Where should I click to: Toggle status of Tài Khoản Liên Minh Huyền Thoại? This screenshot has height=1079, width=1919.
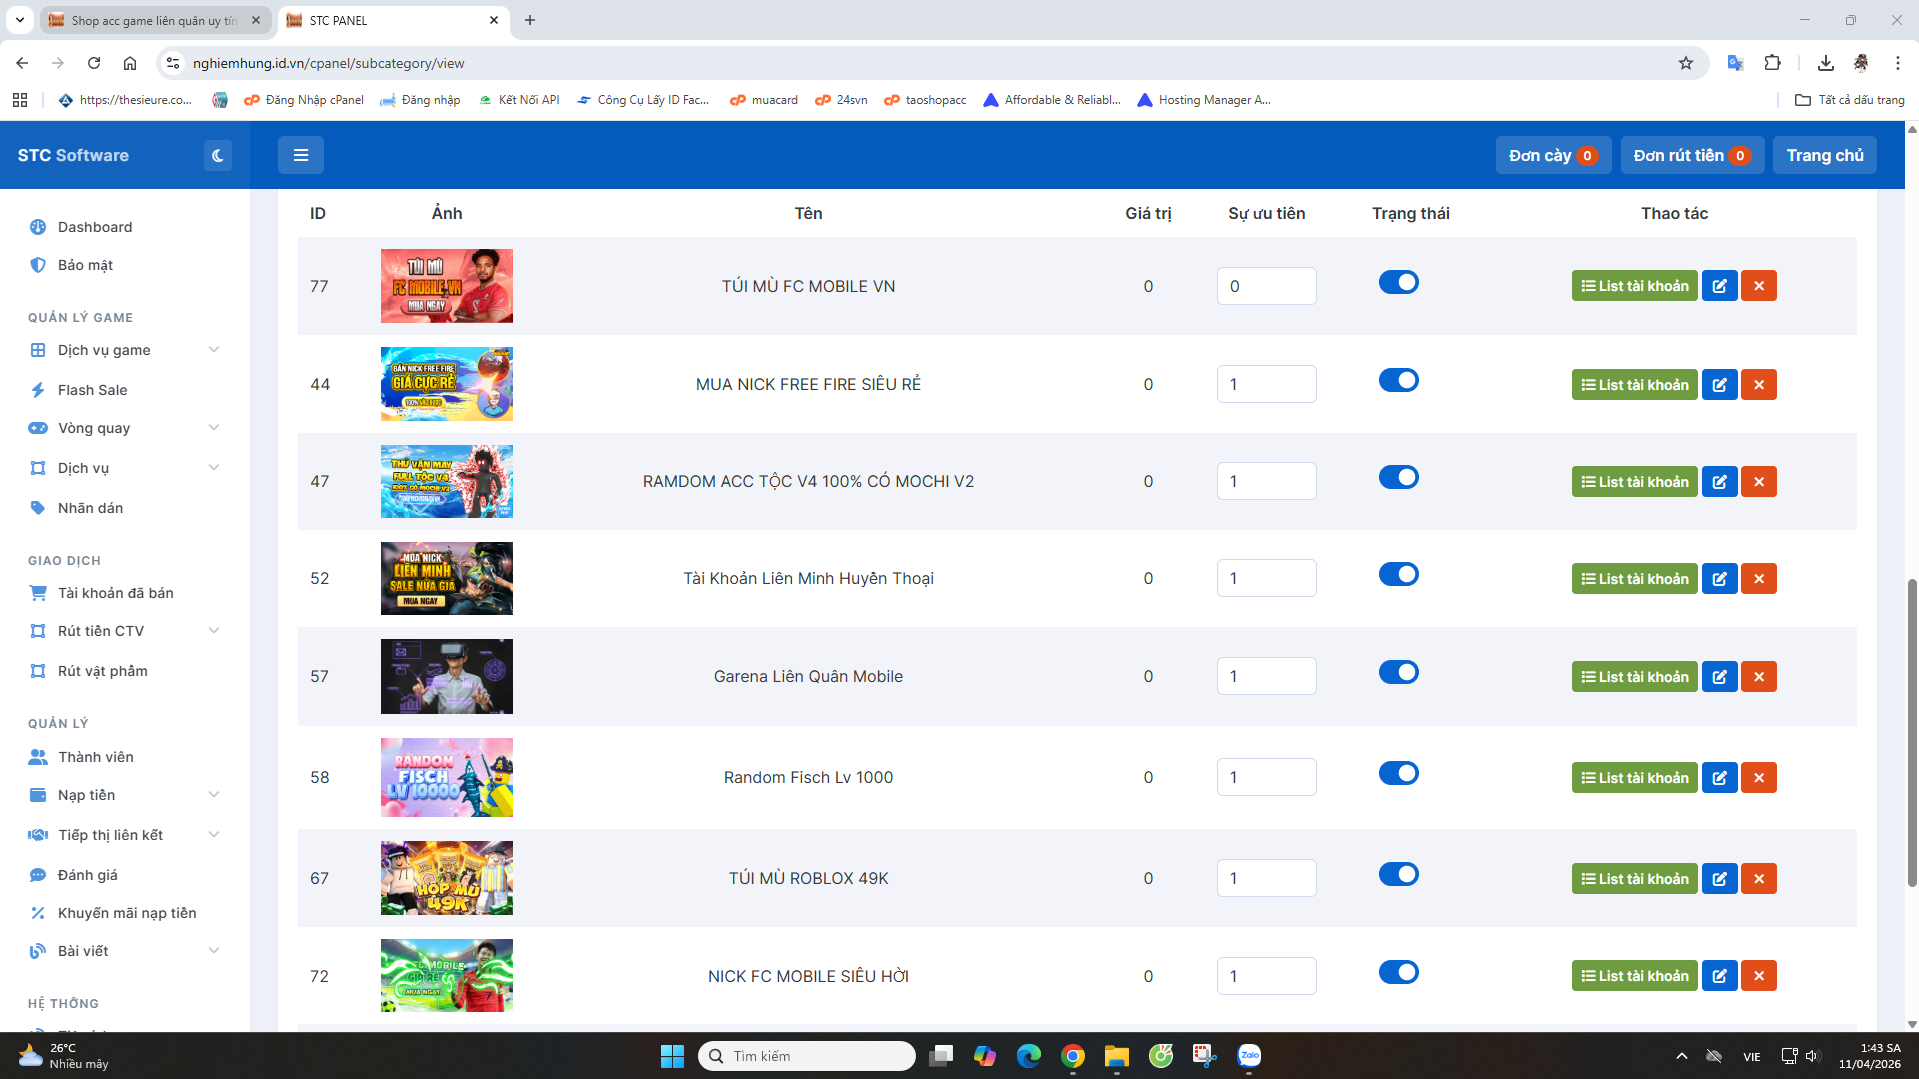pyautogui.click(x=1398, y=575)
